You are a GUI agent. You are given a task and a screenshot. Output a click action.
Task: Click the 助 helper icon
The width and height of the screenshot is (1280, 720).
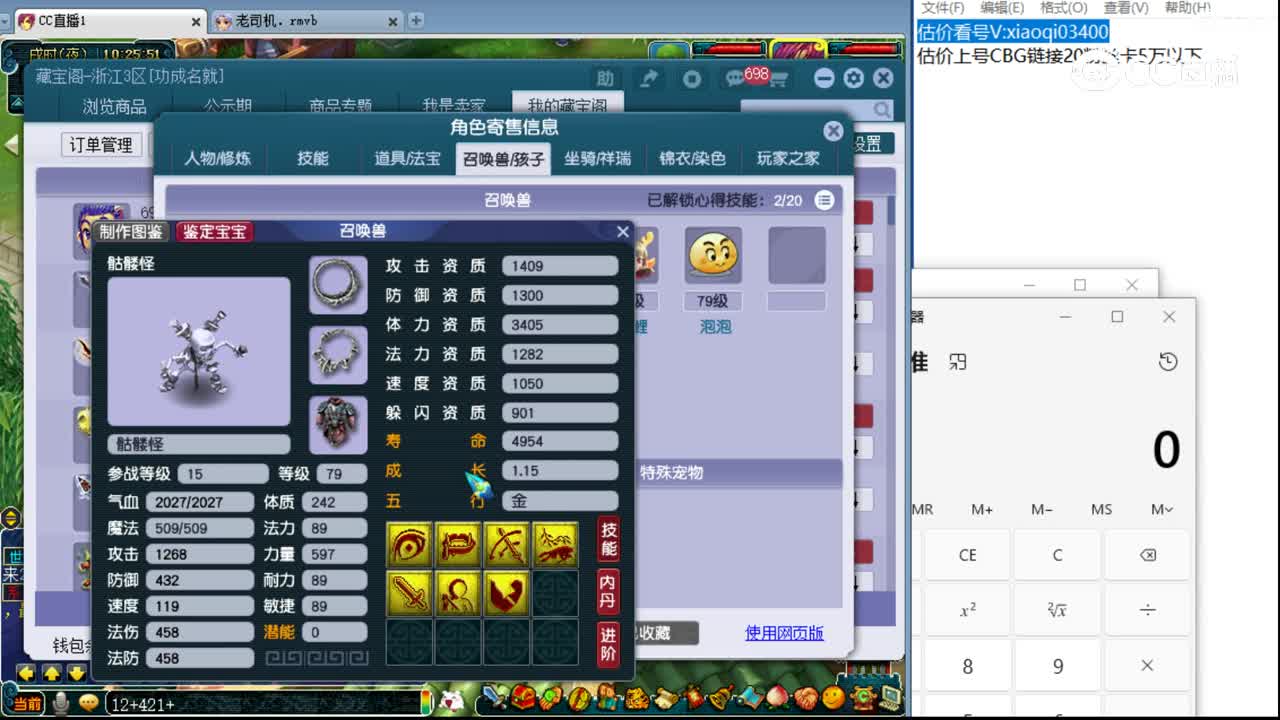pos(605,79)
